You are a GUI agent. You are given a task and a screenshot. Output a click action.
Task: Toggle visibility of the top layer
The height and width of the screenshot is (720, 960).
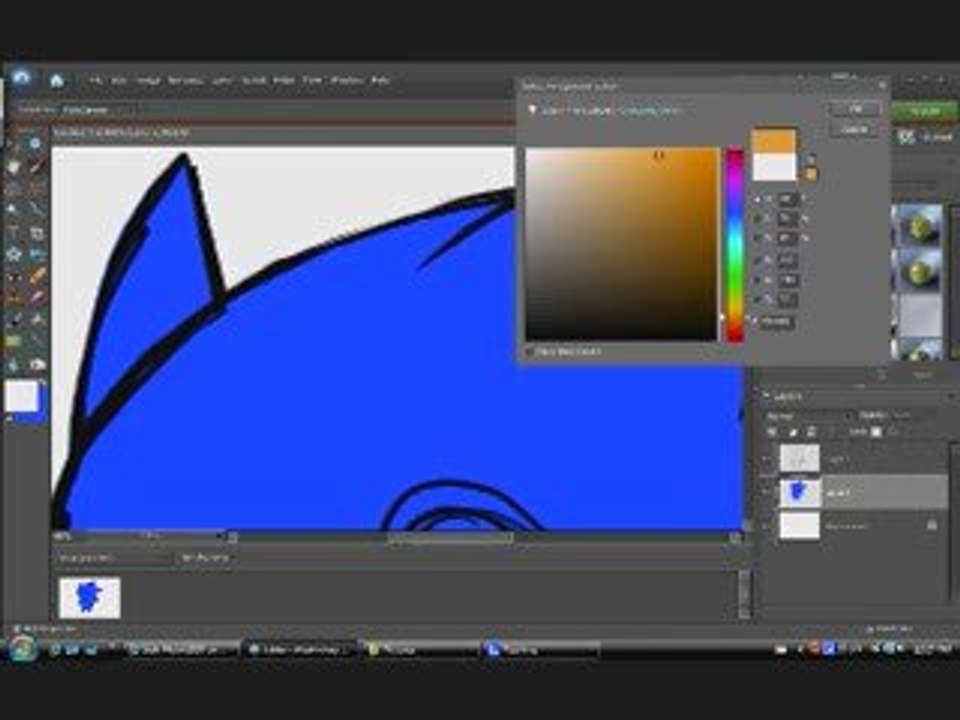click(x=767, y=458)
